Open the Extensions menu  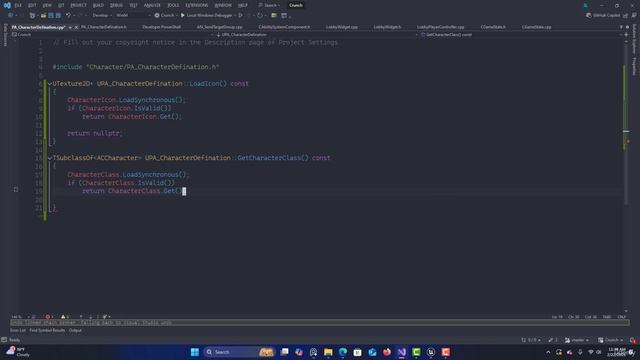(196, 5)
